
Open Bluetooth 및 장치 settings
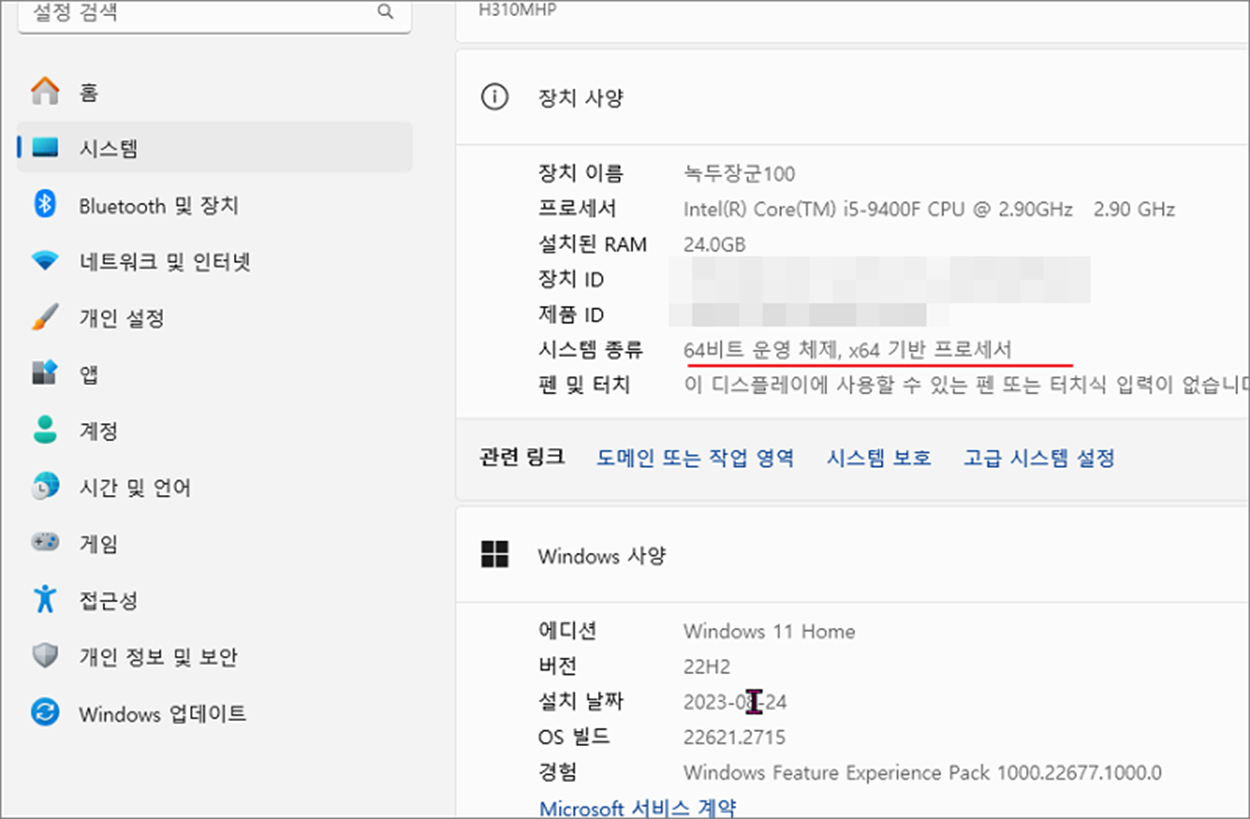[x=215, y=205]
